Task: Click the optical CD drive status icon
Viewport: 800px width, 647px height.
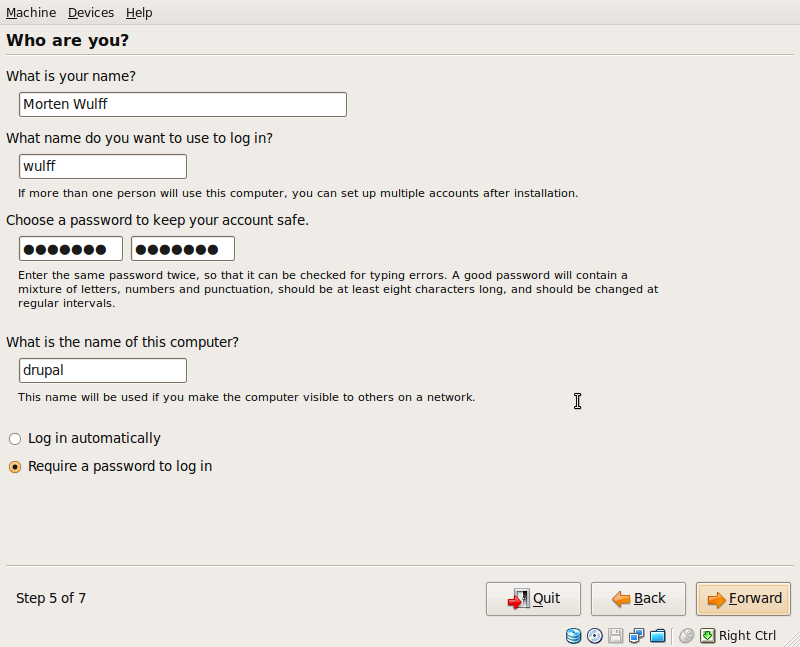Action: [x=594, y=636]
